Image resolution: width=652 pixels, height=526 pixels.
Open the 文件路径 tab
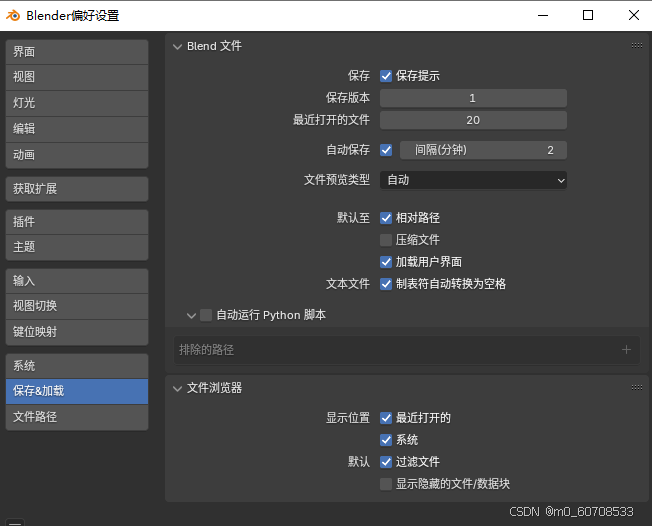(77, 417)
